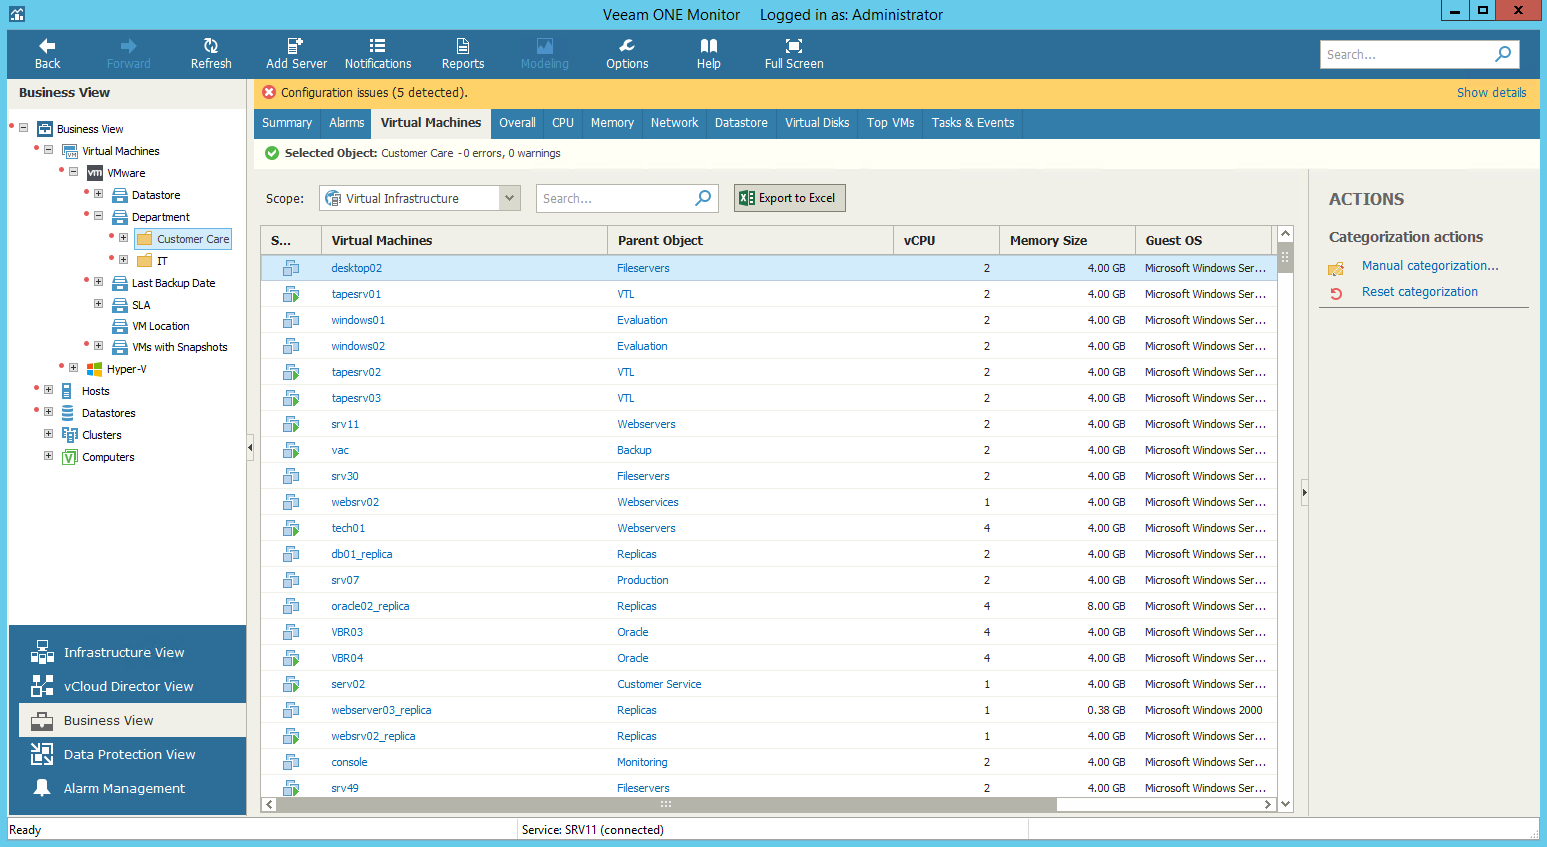Switch to the Alarms tab
This screenshot has width=1547, height=847.
click(x=347, y=123)
